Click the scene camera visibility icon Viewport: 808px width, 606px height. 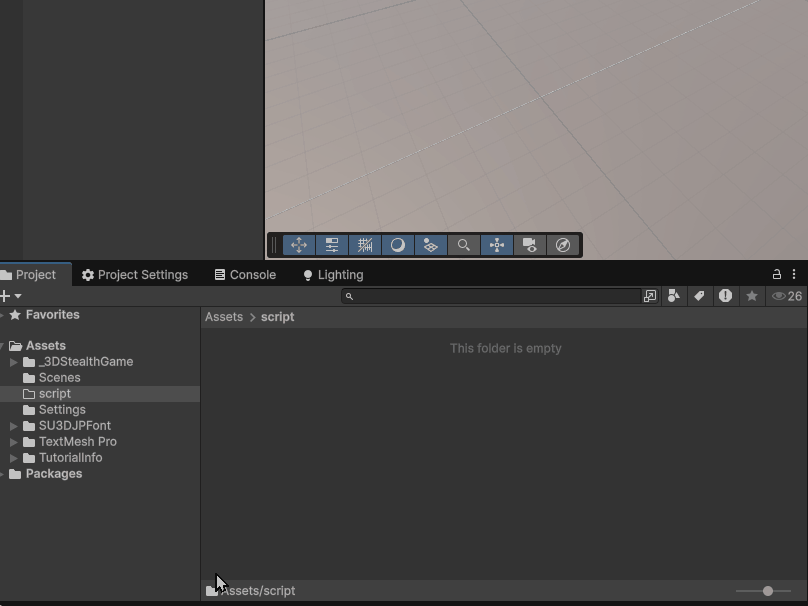(530, 245)
